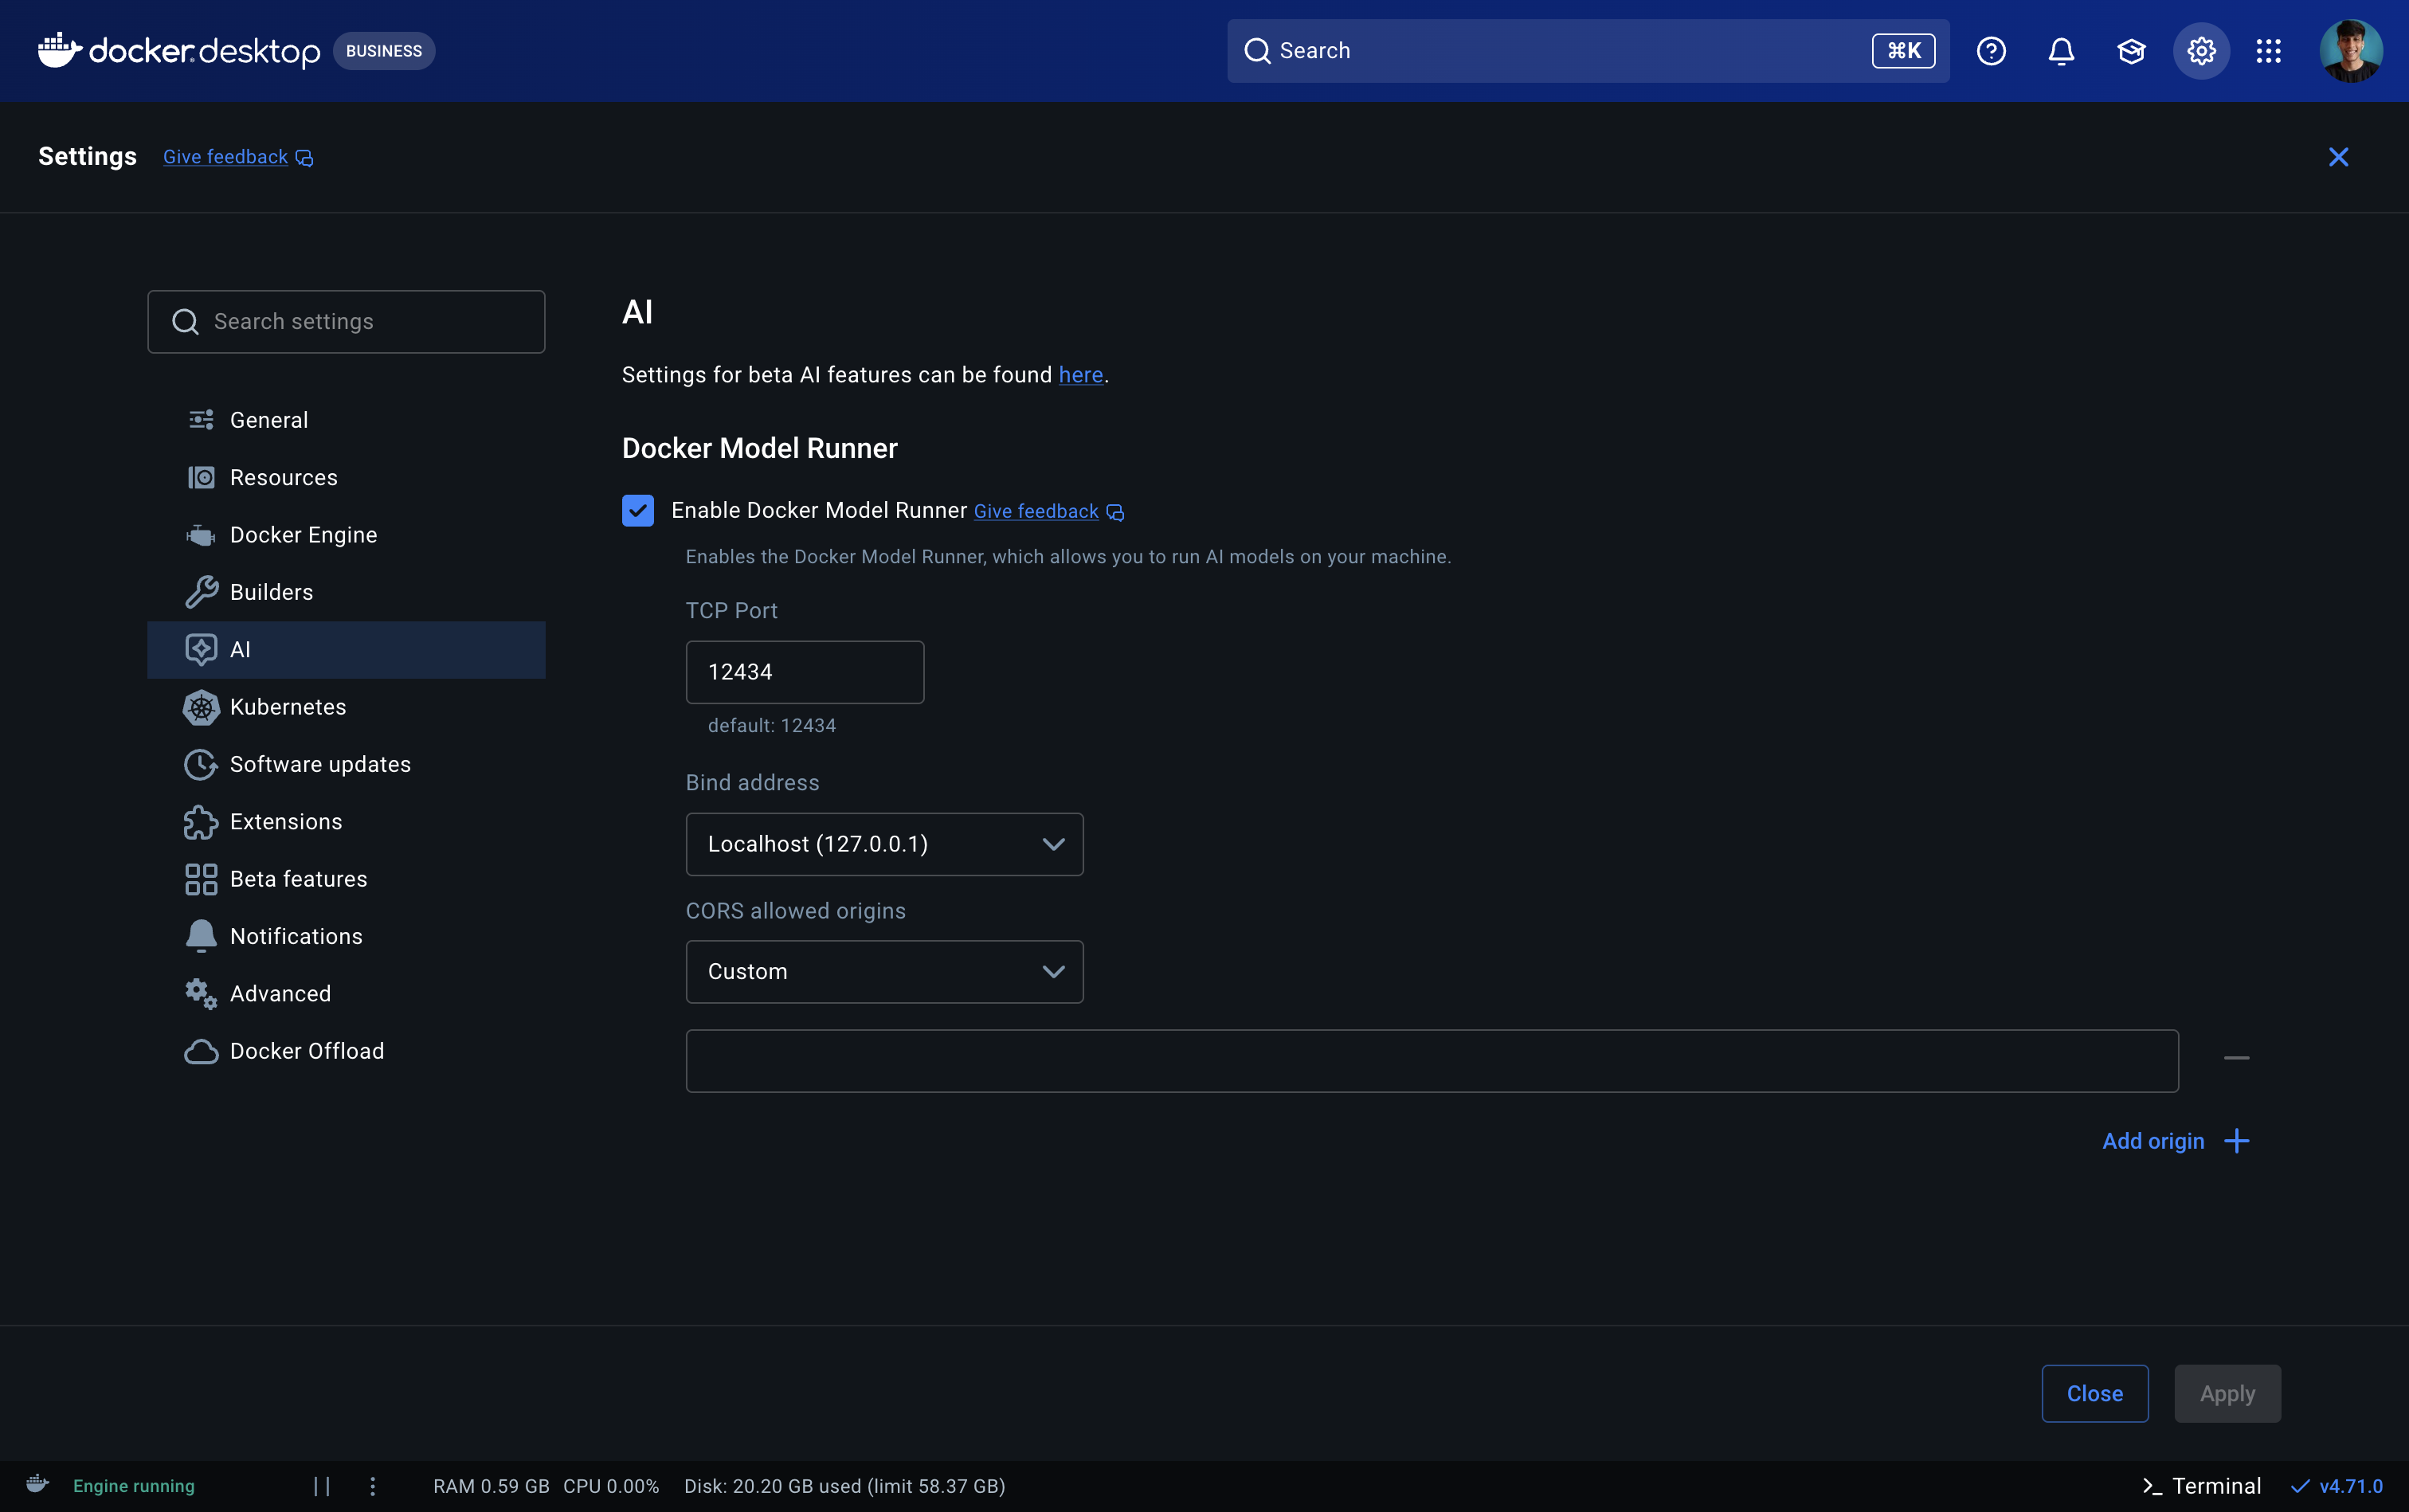Remove the origin with the minus icon
This screenshot has height=1512, width=2409.
(x=2236, y=1058)
